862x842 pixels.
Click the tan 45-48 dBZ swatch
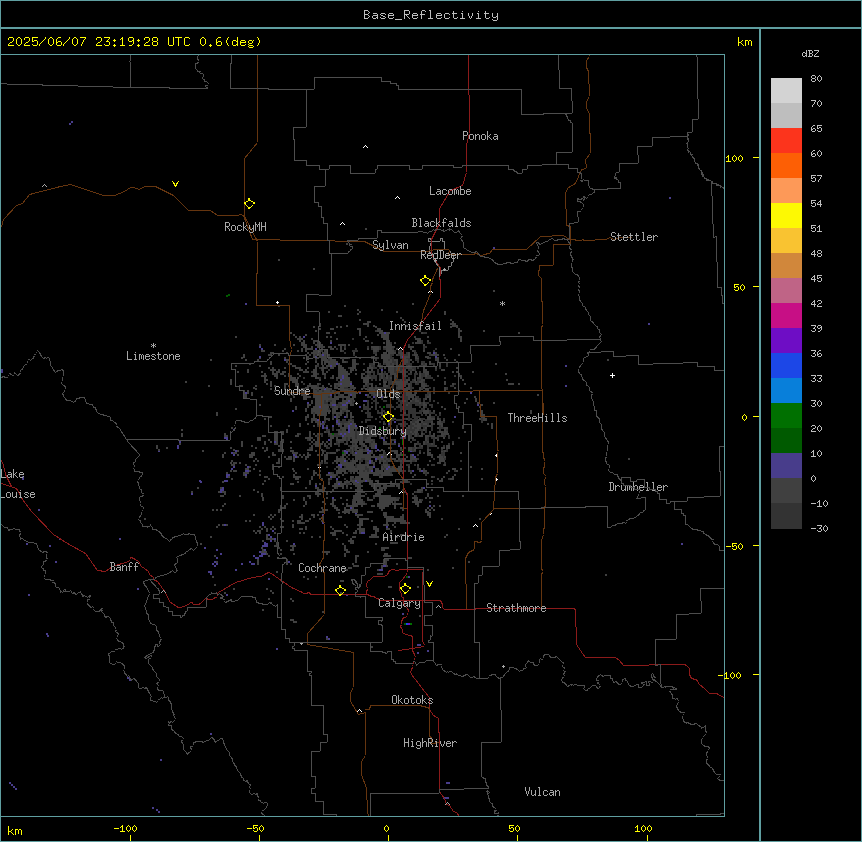pyautogui.click(x=786, y=265)
